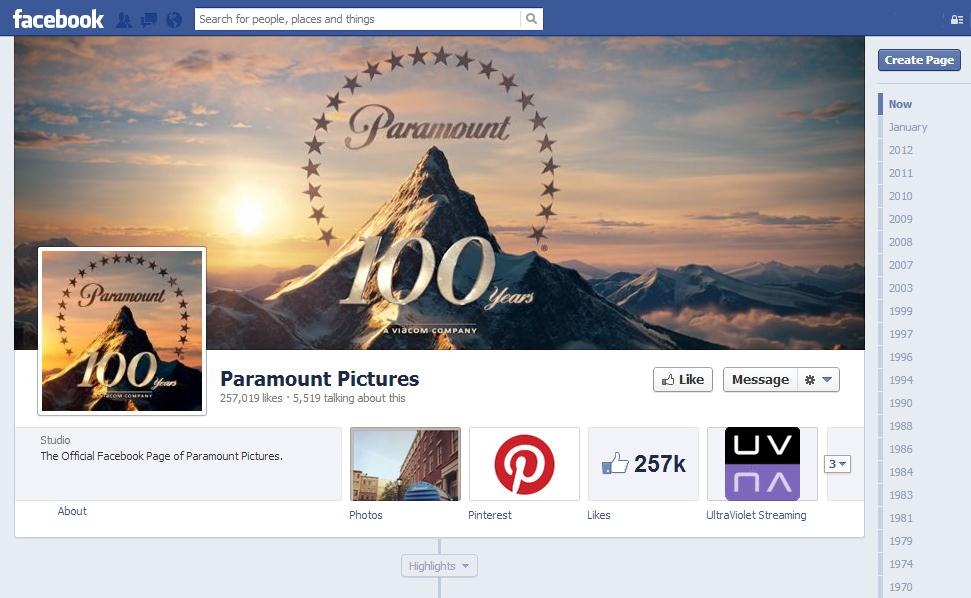Jump to 1997 in the timeline
971x598 pixels.
(x=901, y=334)
